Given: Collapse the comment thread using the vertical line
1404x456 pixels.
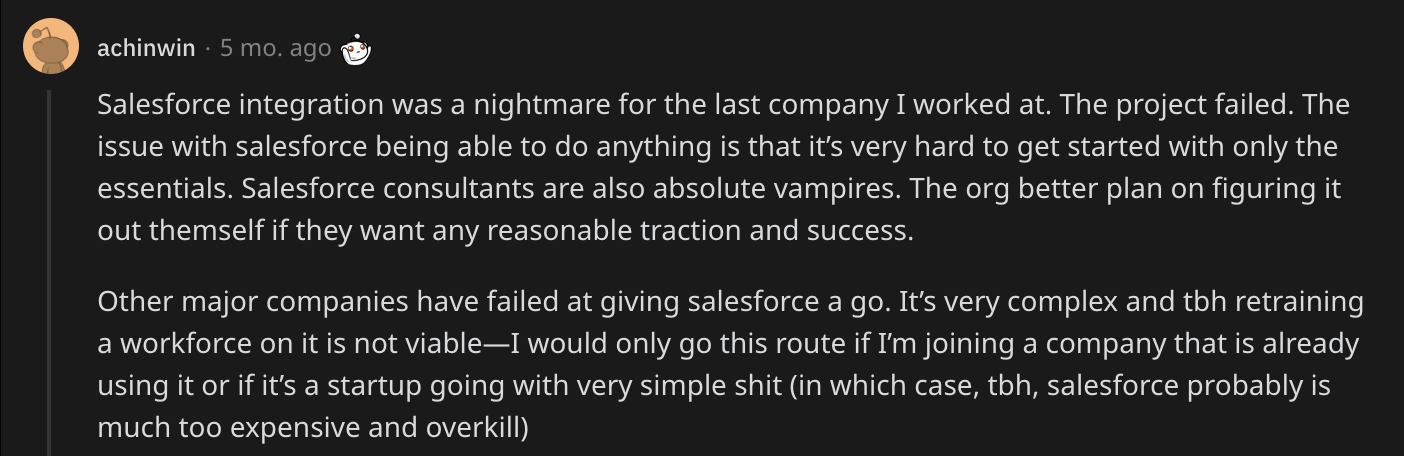Looking at the screenshot, I should pos(49,272).
